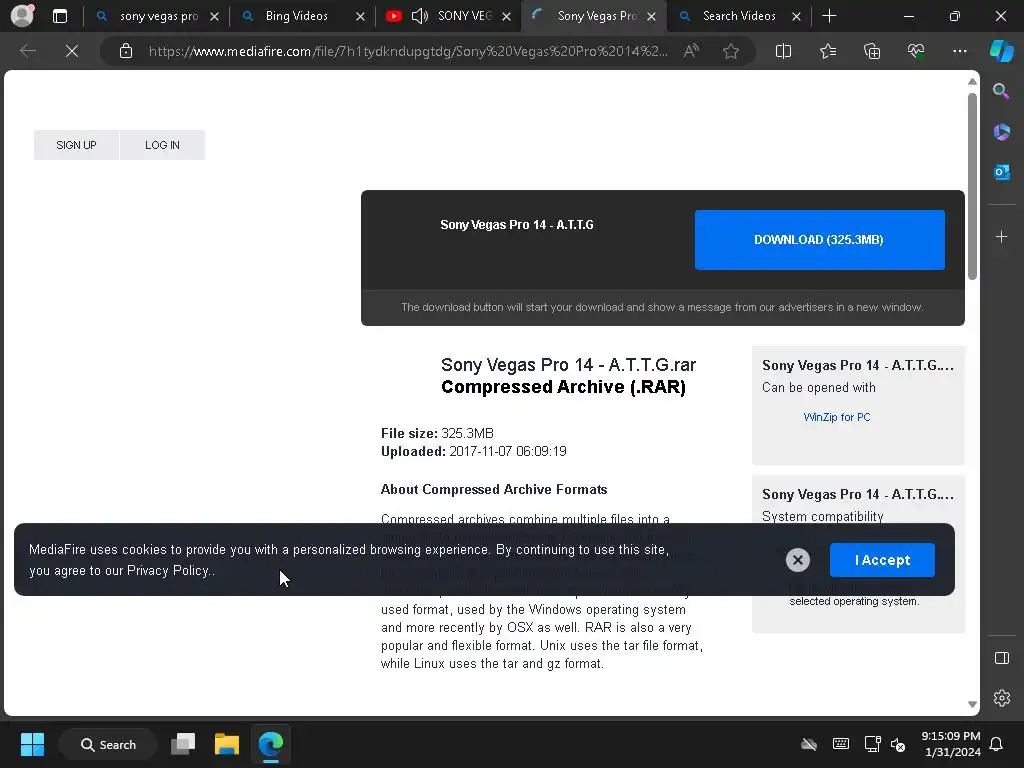The width and height of the screenshot is (1024, 768).
Task: Open the browser profile avatar
Action: [23, 16]
